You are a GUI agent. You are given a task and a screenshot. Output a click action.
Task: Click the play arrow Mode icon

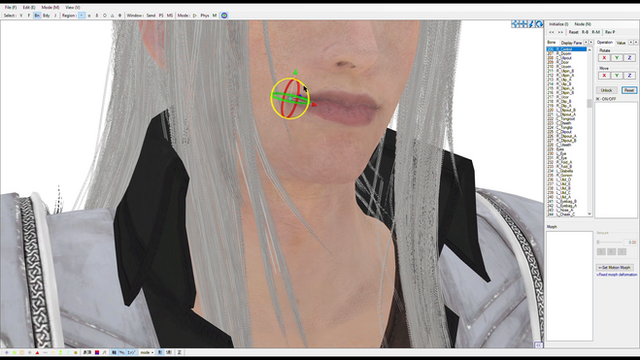coord(195,16)
